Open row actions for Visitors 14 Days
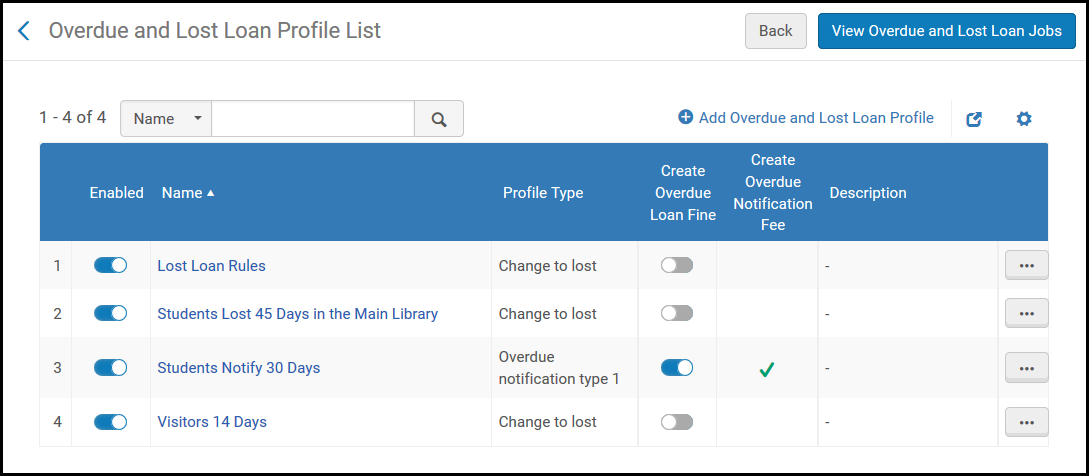This screenshot has height=476, width=1089. [1026, 422]
